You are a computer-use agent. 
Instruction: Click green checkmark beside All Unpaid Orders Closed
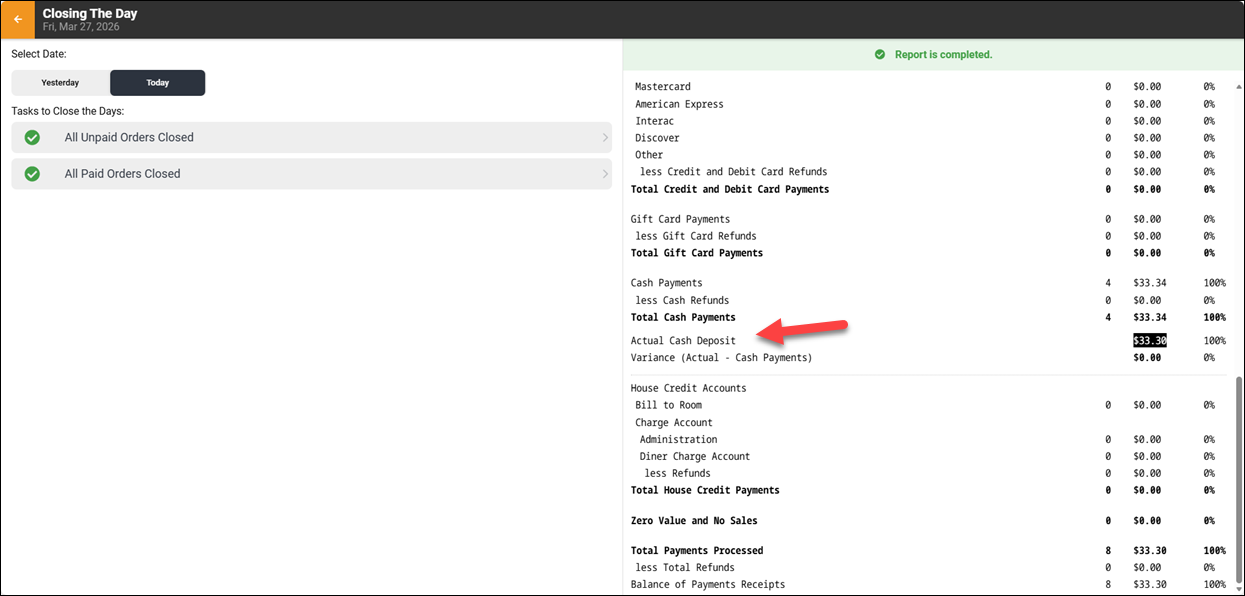32,138
